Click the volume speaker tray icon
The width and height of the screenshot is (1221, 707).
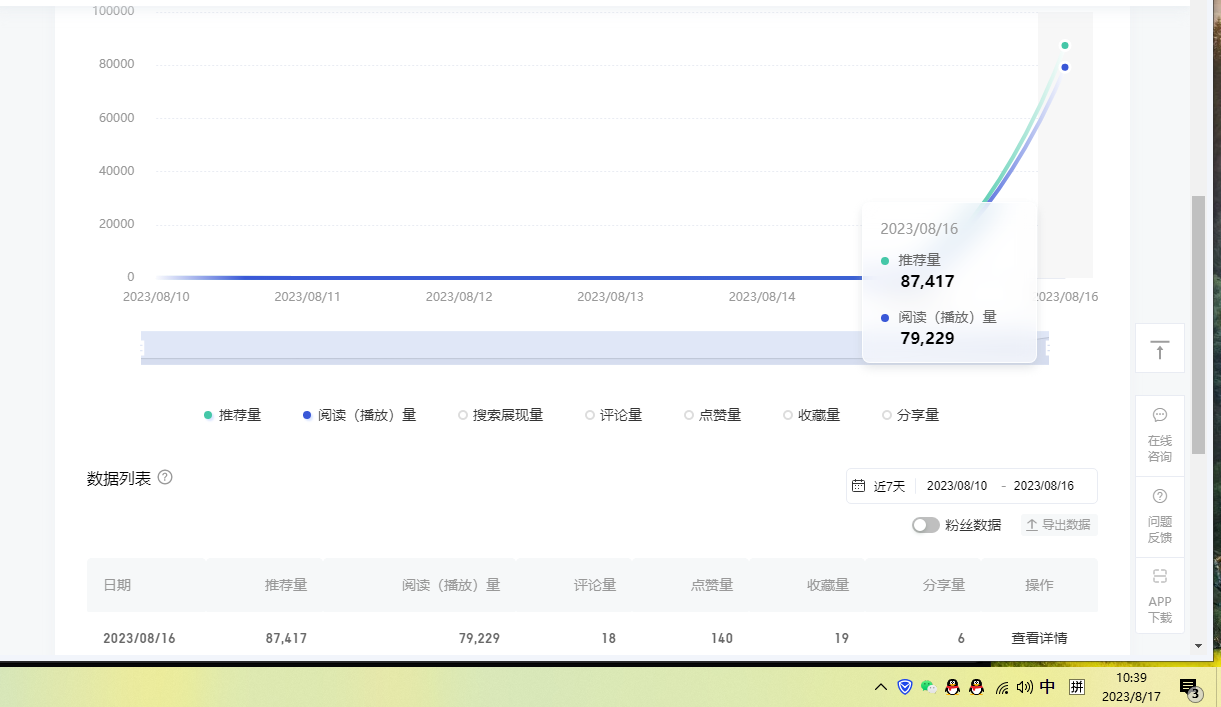click(1024, 687)
